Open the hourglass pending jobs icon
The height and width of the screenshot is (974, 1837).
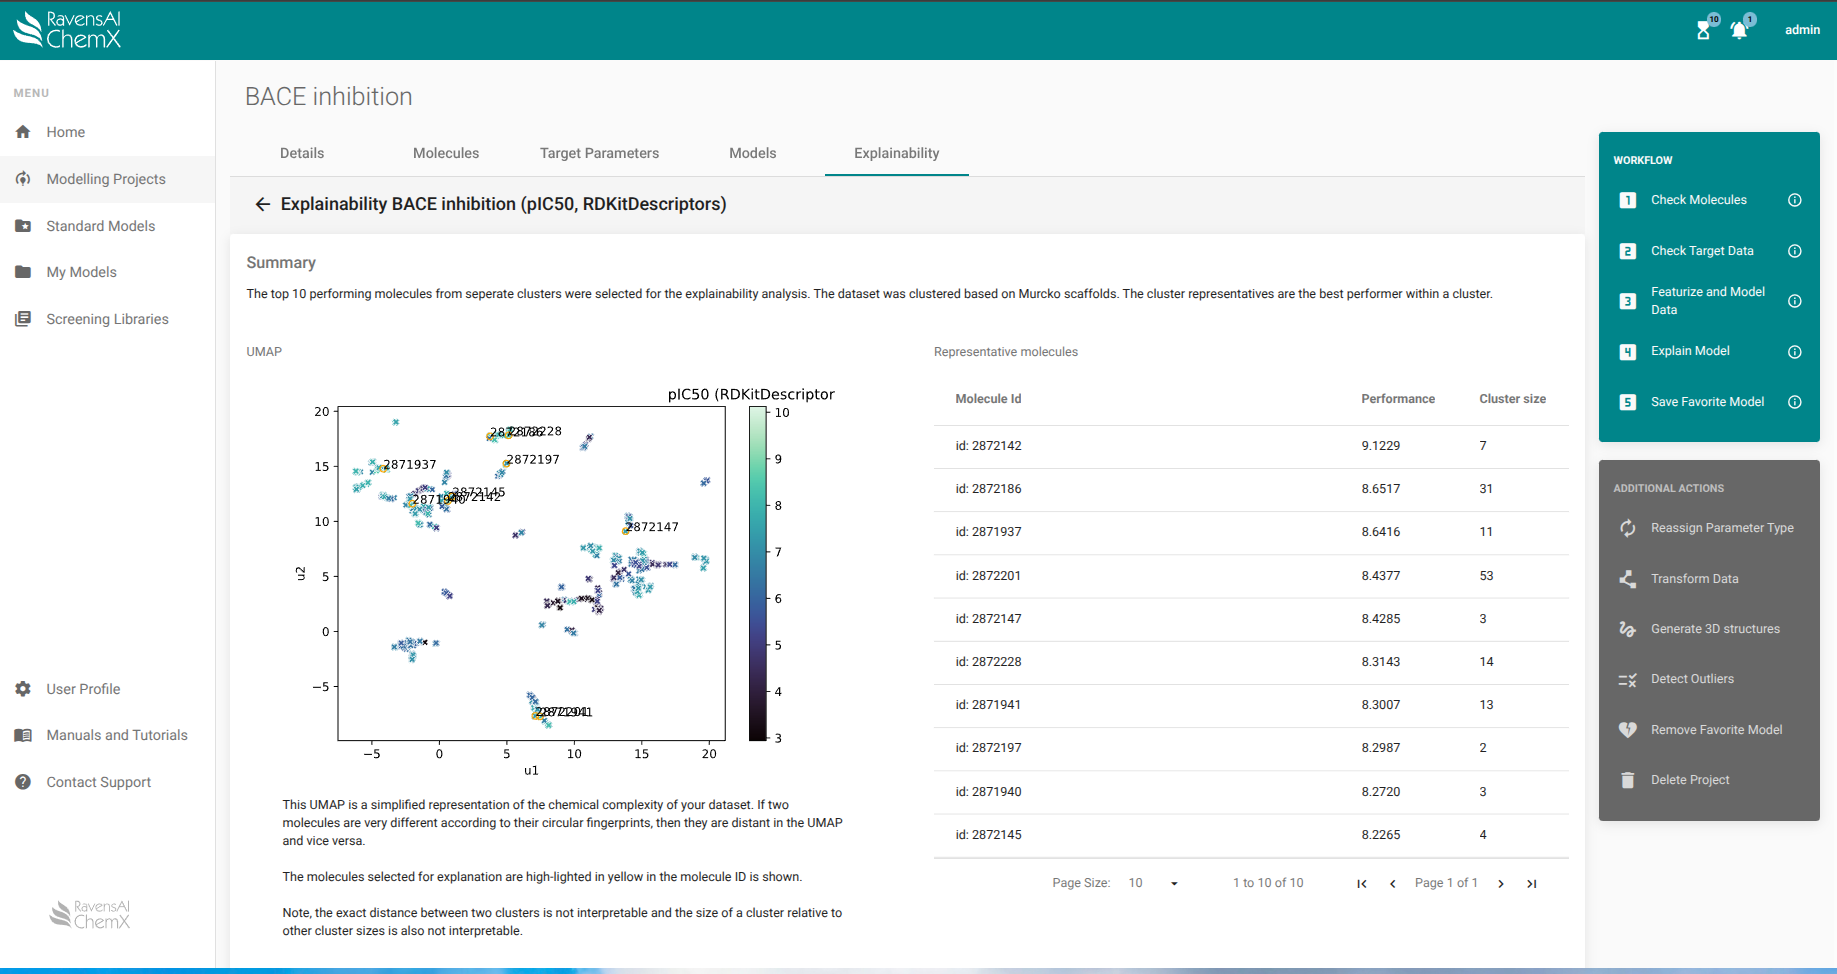point(1703,30)
